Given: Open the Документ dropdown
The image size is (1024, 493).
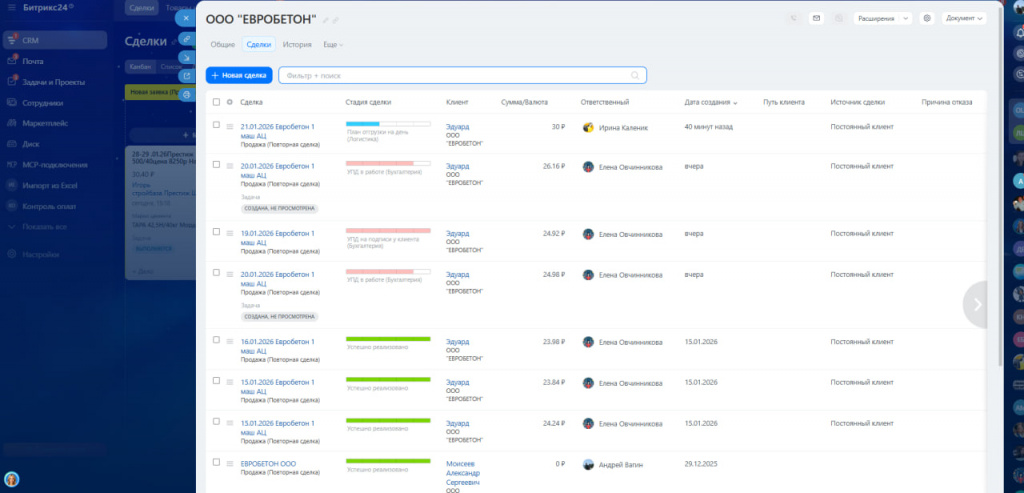Looking at the screenshot, I should pos(964,18).
